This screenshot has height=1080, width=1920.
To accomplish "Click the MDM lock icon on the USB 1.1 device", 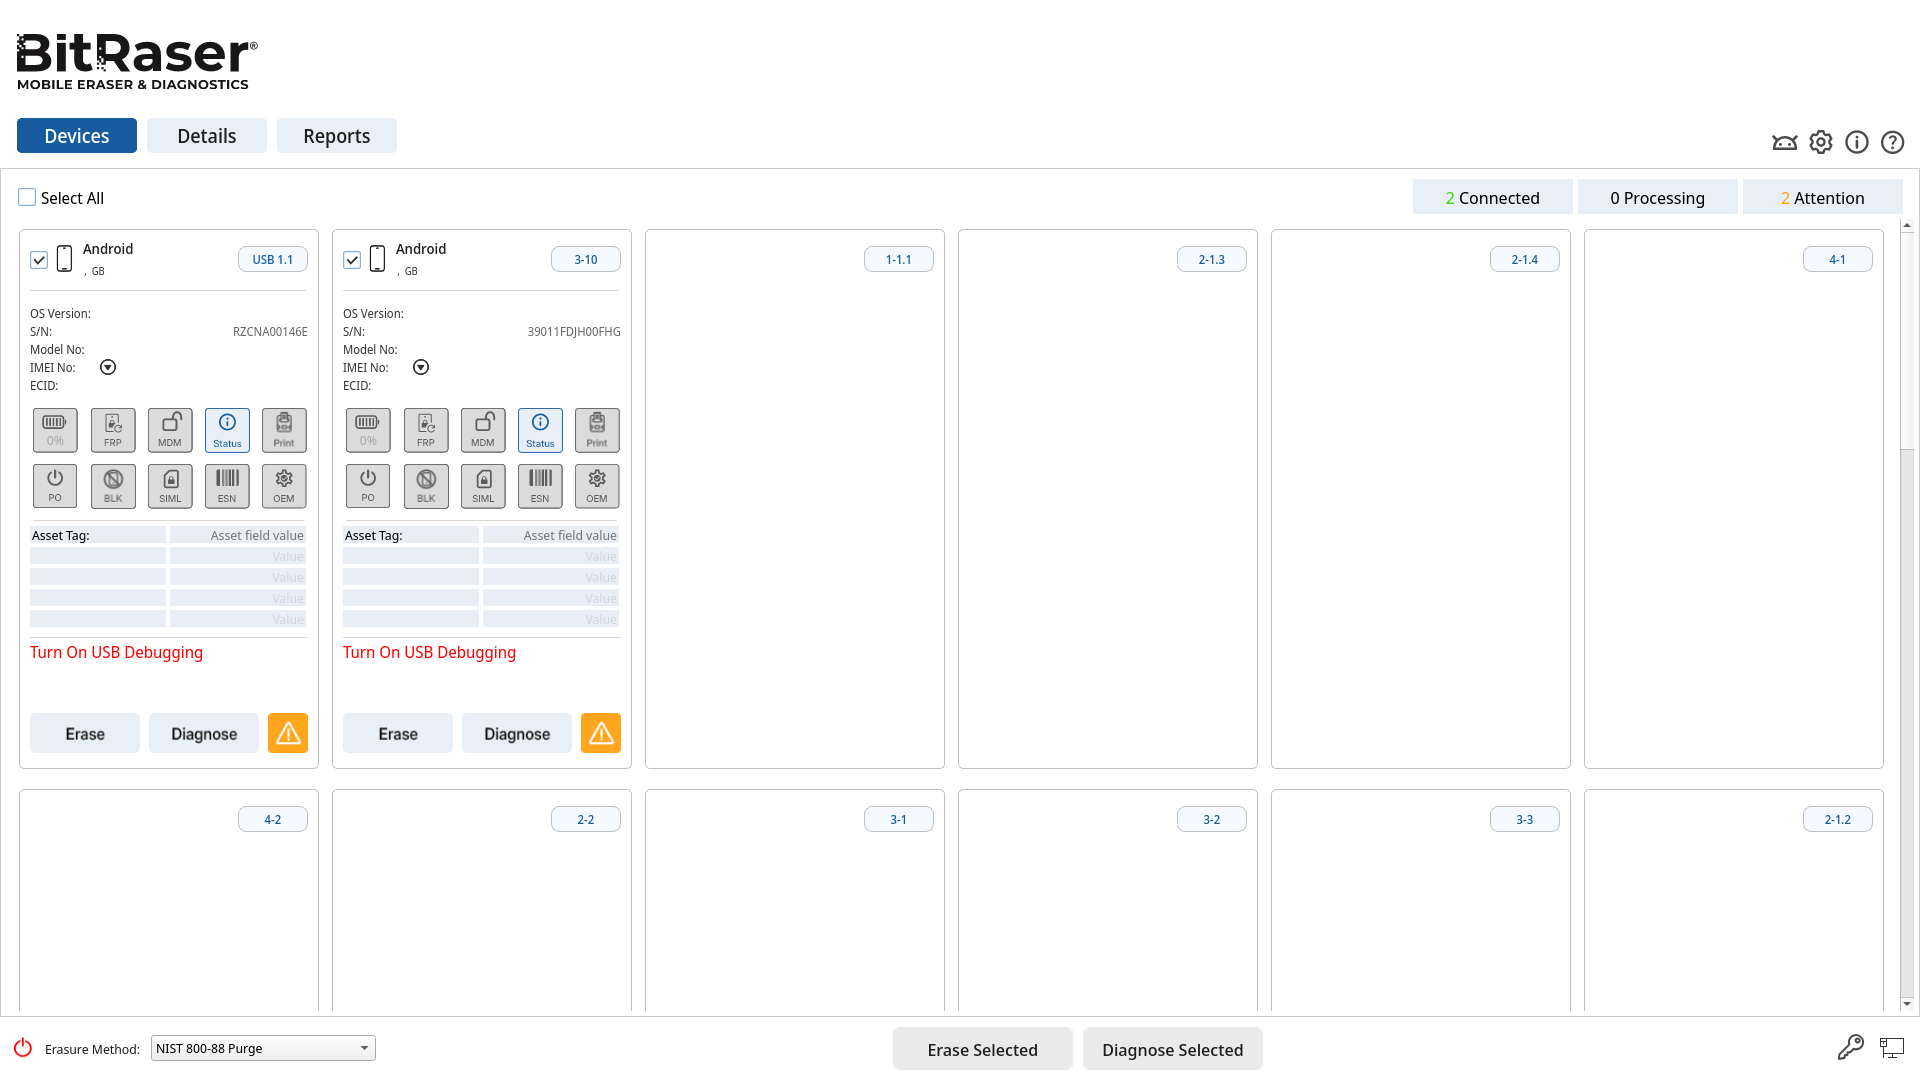I will coord(170,430).
